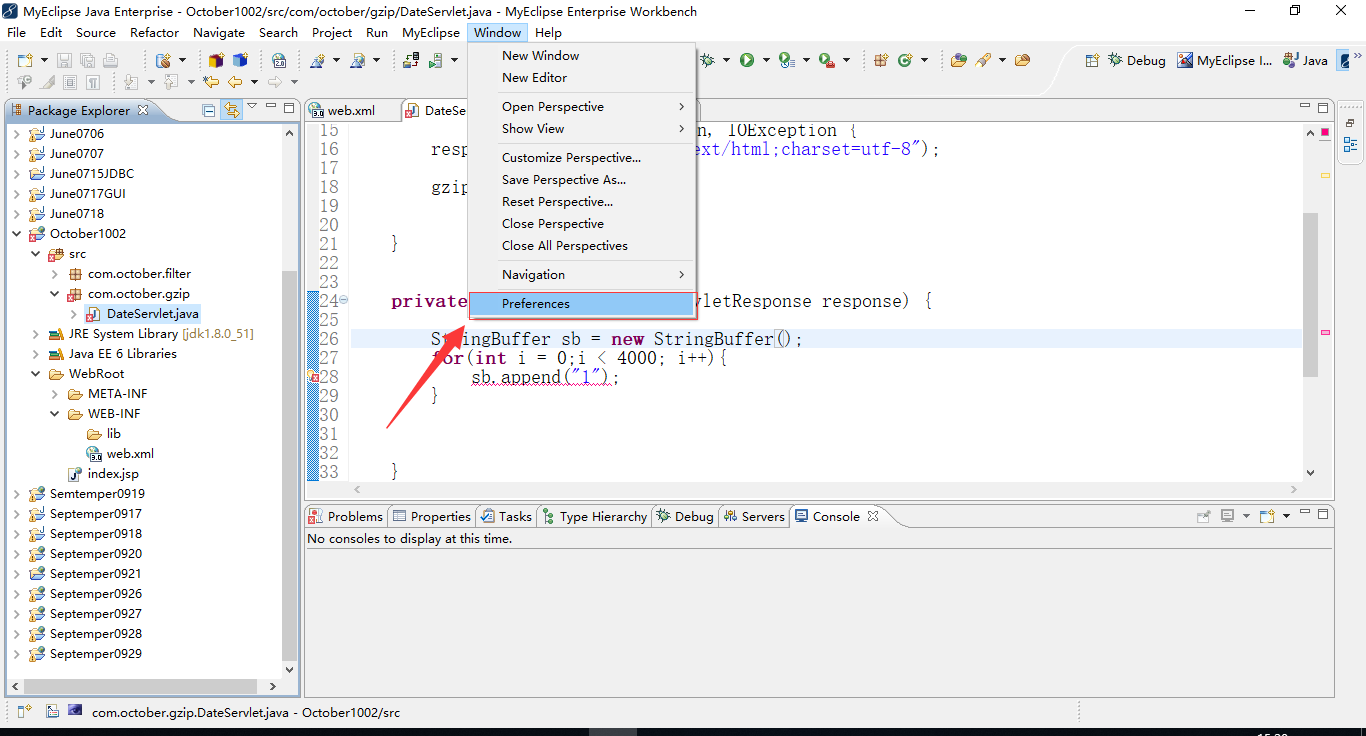Open the Java perspective
The height and width of the screenshot is (736, 1366).
1306,60
